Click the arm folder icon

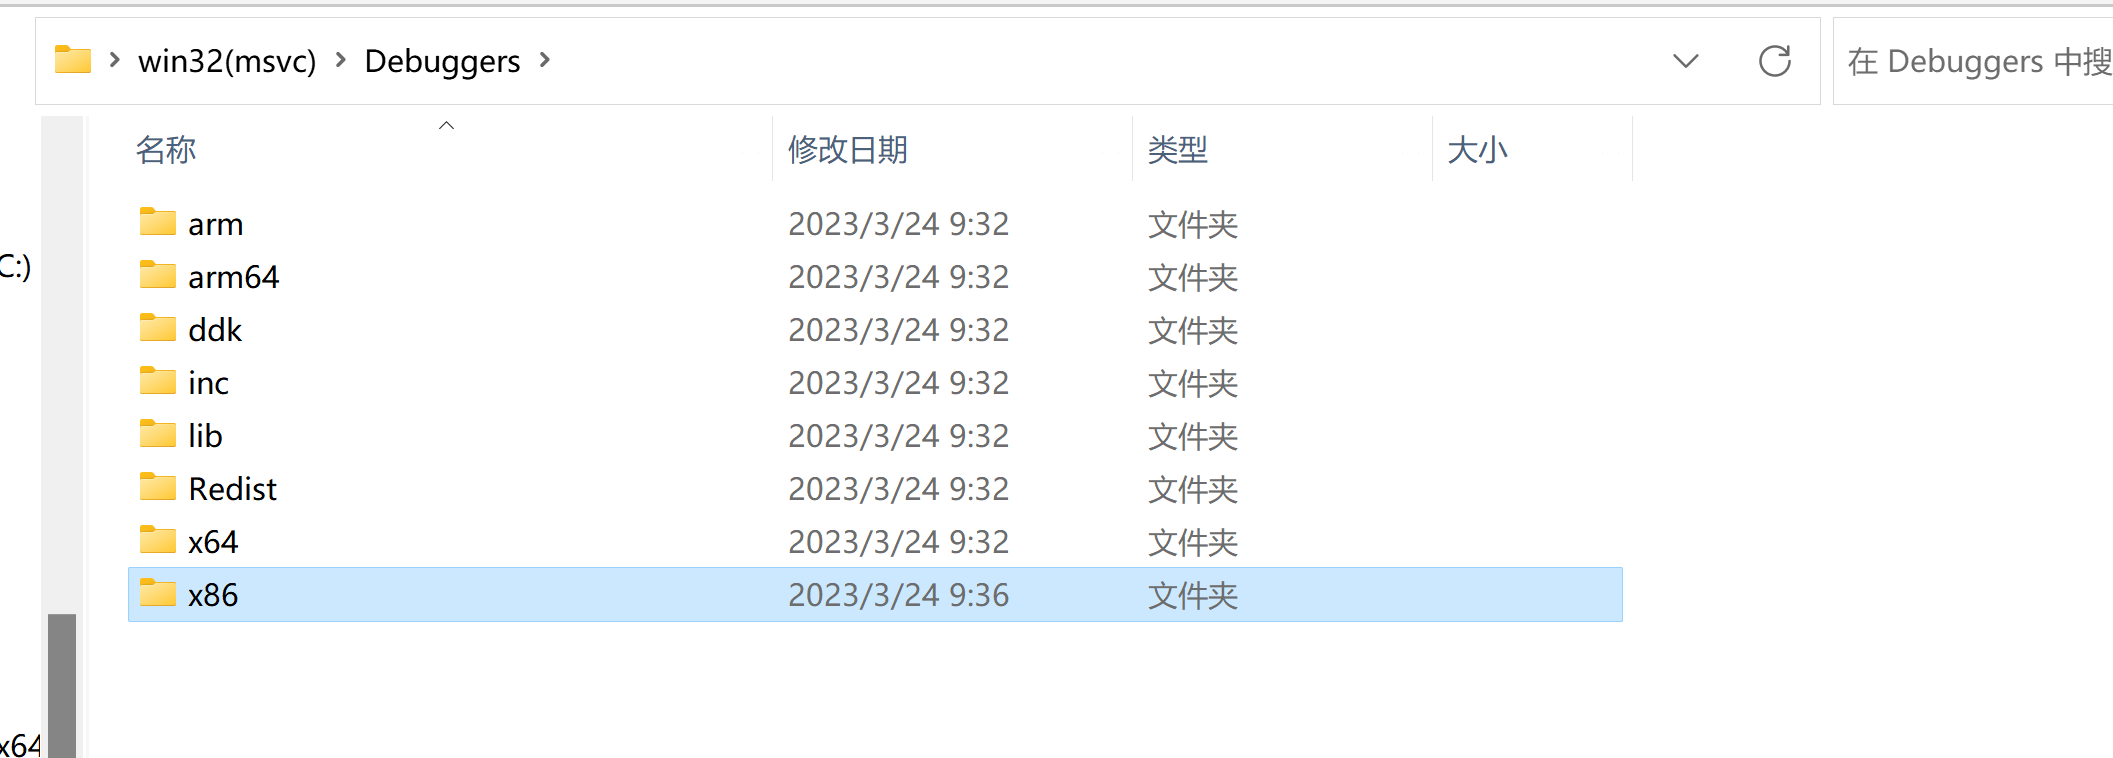coord(157,222)
